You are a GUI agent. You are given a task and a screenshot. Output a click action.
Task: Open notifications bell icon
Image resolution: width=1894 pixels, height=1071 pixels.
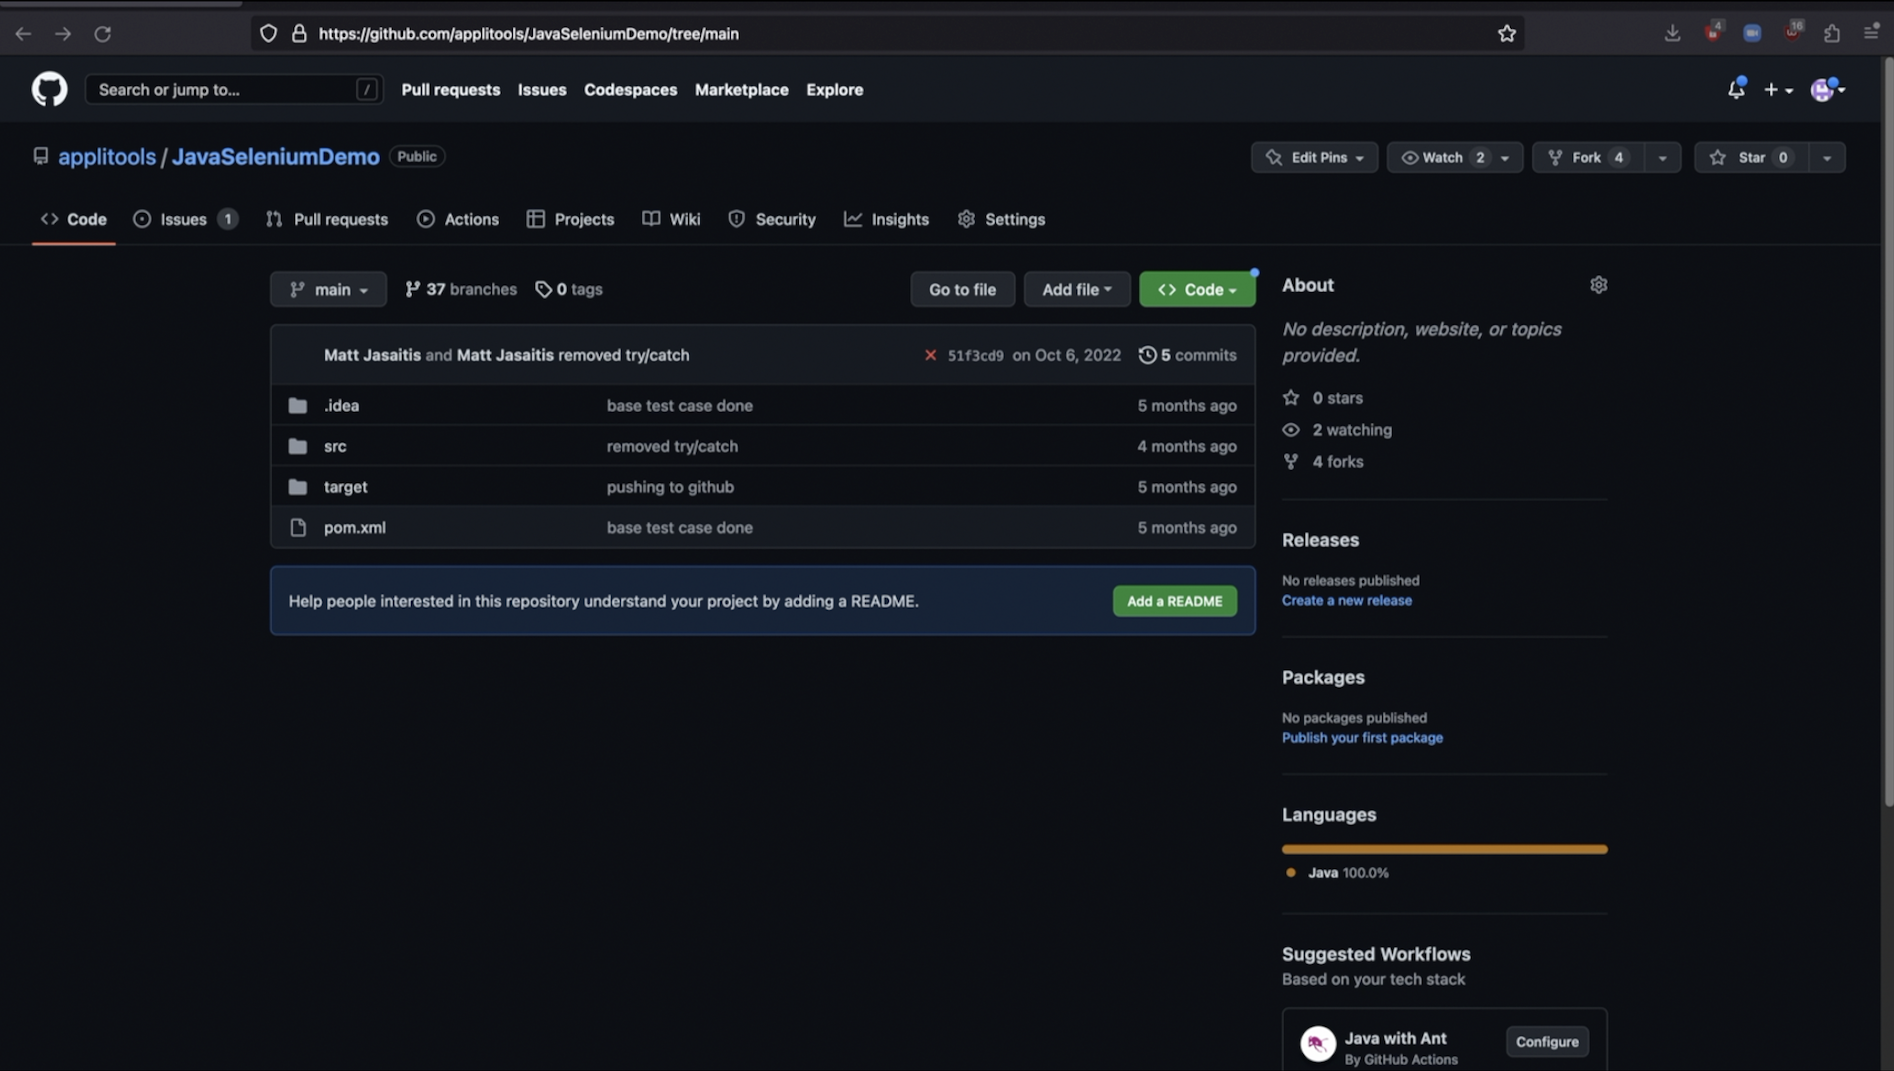tap(1736, 89)
